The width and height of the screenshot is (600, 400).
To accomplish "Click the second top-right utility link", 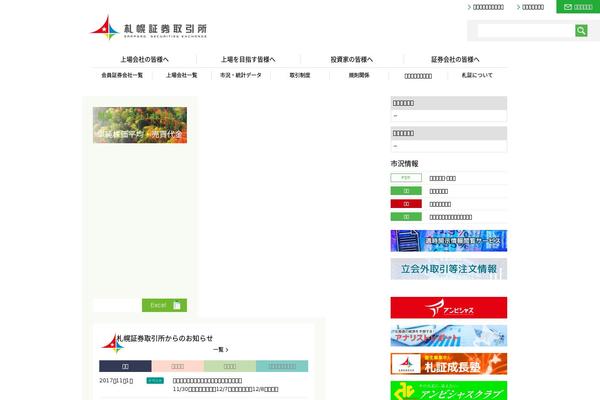I will point(530,7).
